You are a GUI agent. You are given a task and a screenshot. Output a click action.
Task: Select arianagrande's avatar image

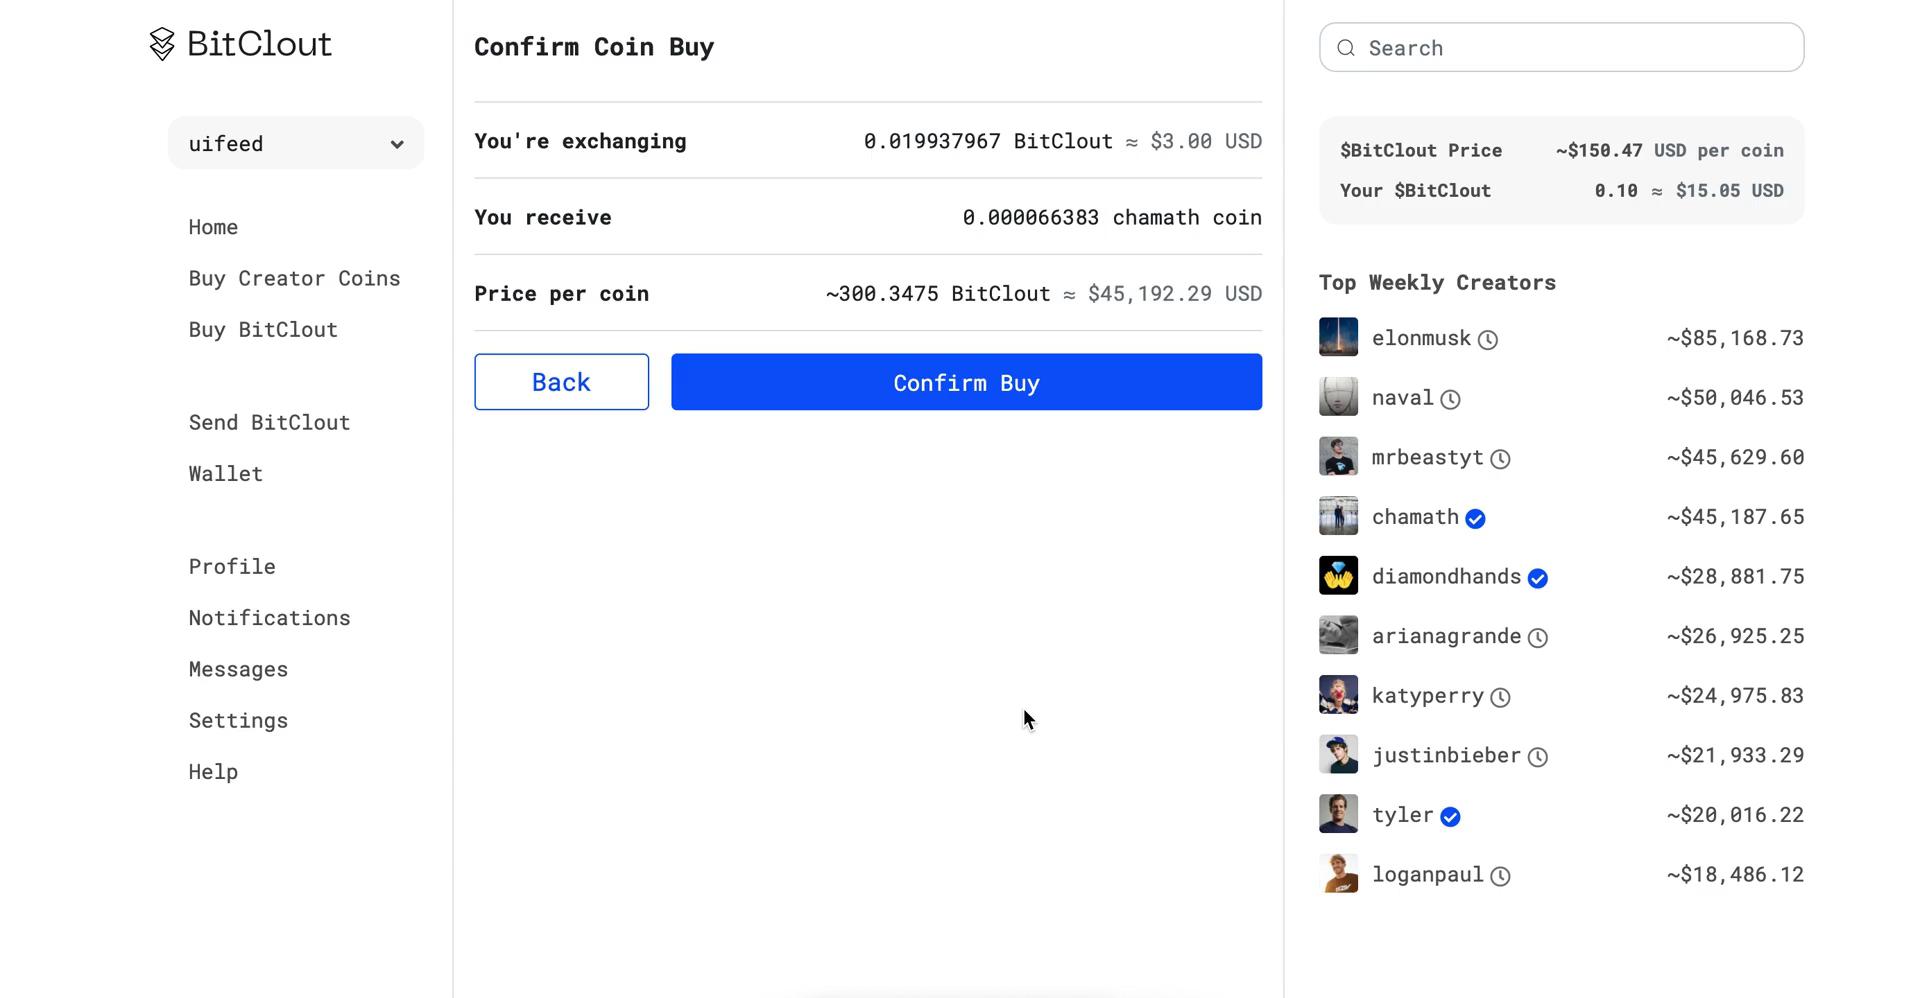(1338, 636)
